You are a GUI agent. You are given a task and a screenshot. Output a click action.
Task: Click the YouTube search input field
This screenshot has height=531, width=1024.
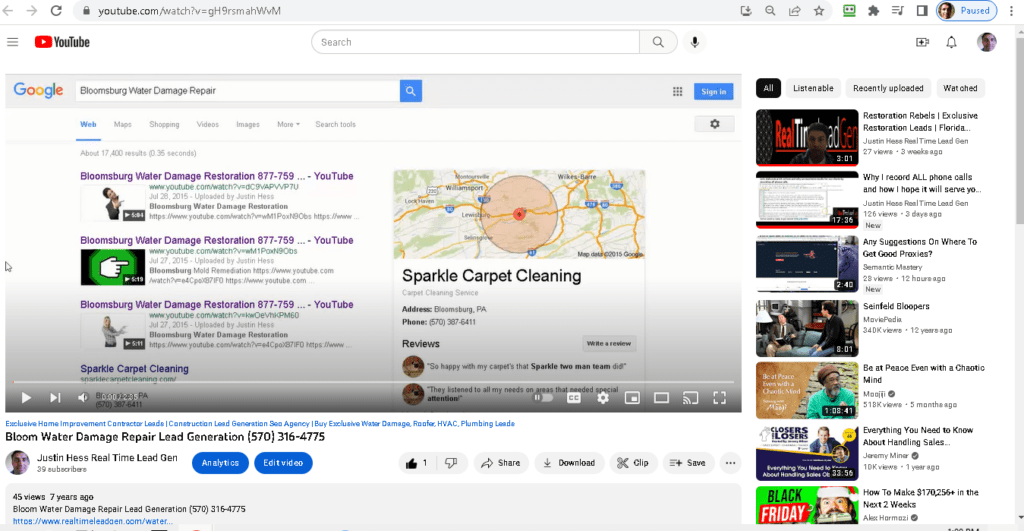475,42
